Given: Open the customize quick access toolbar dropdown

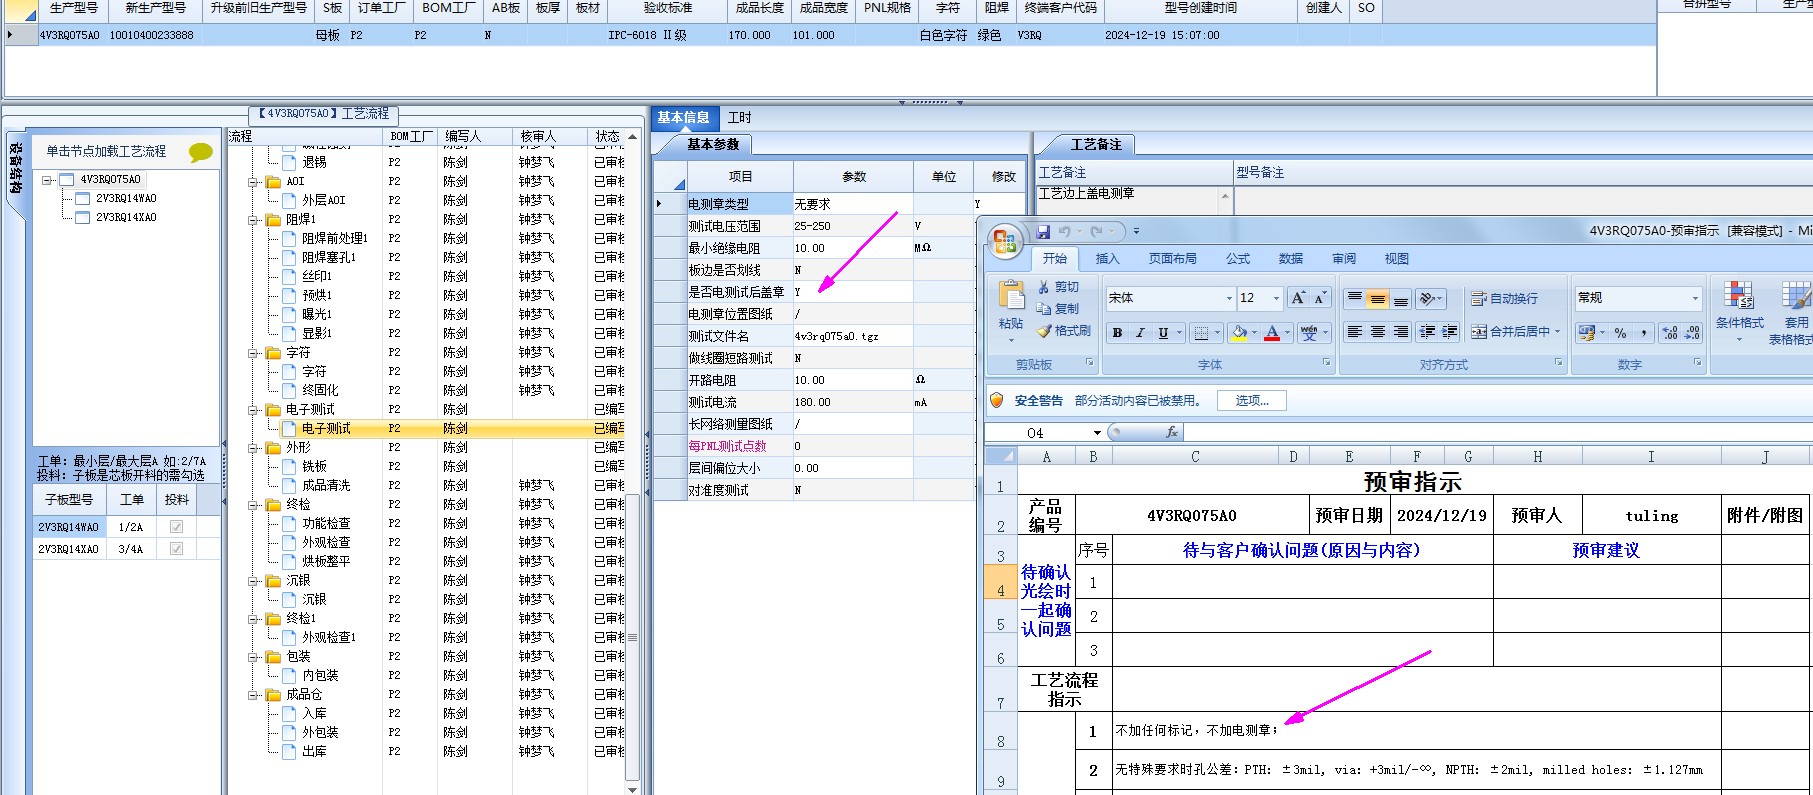Looking at the screenshot, I should coord(1136,231).
